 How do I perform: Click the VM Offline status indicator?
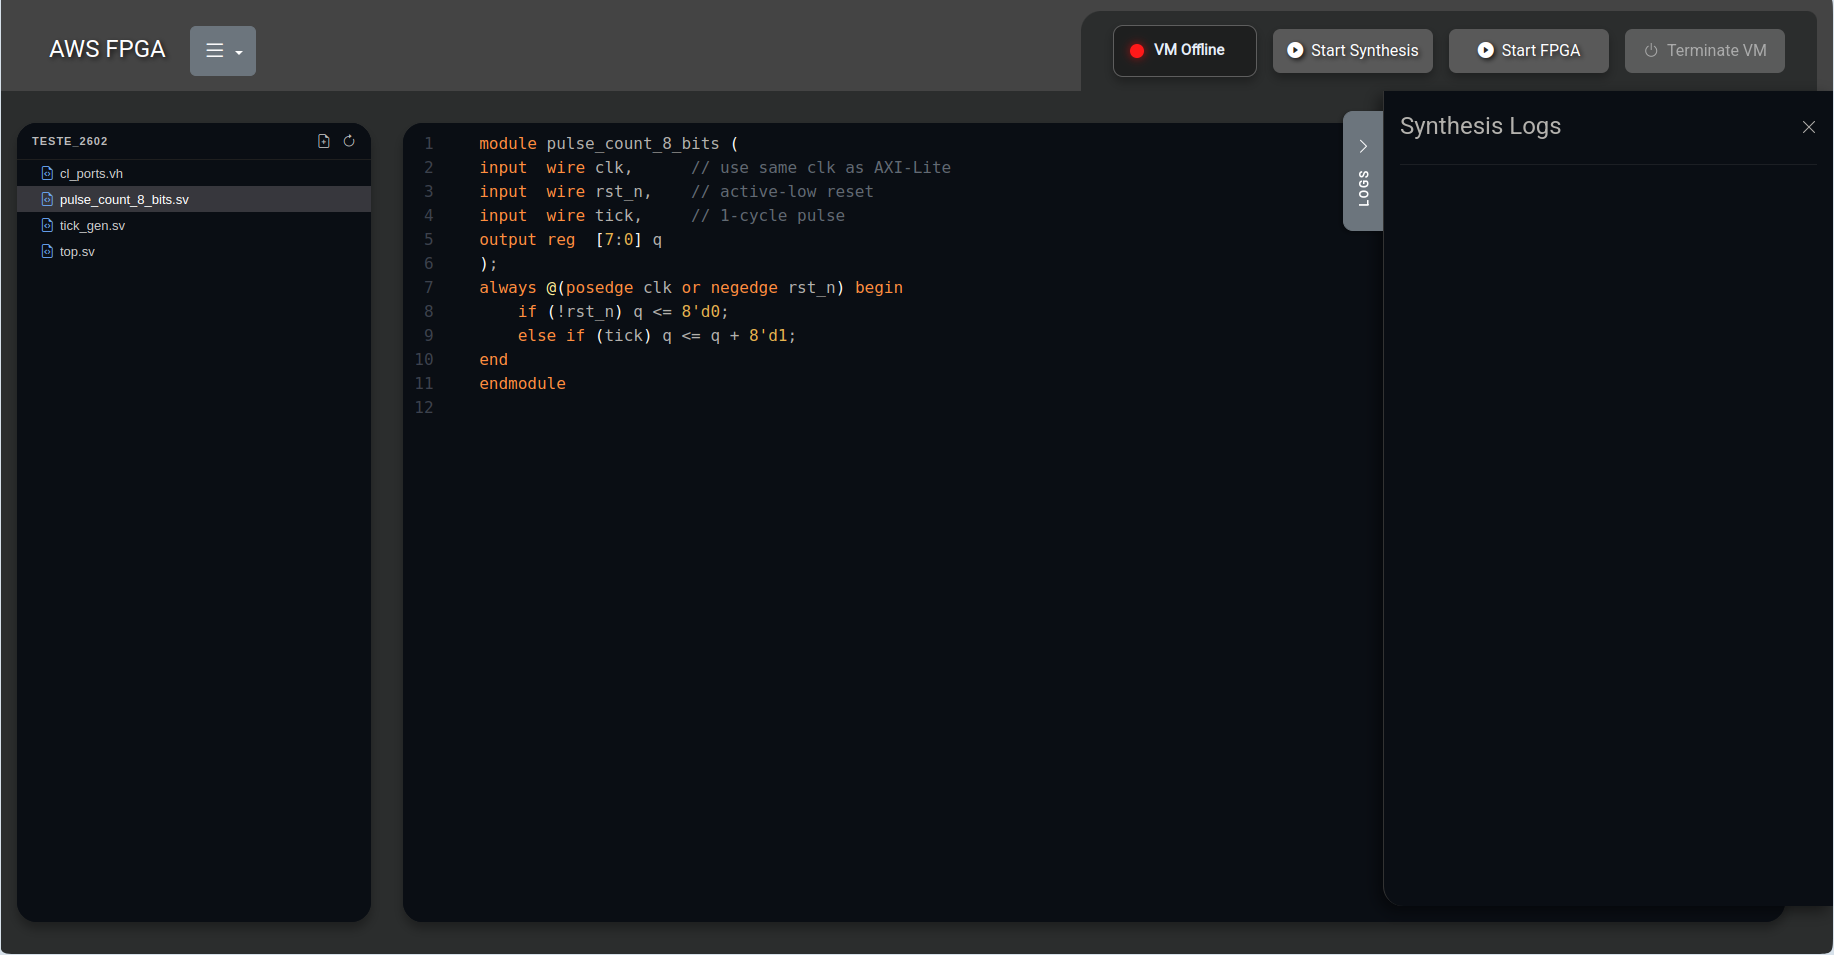(x=1184, y=51)
